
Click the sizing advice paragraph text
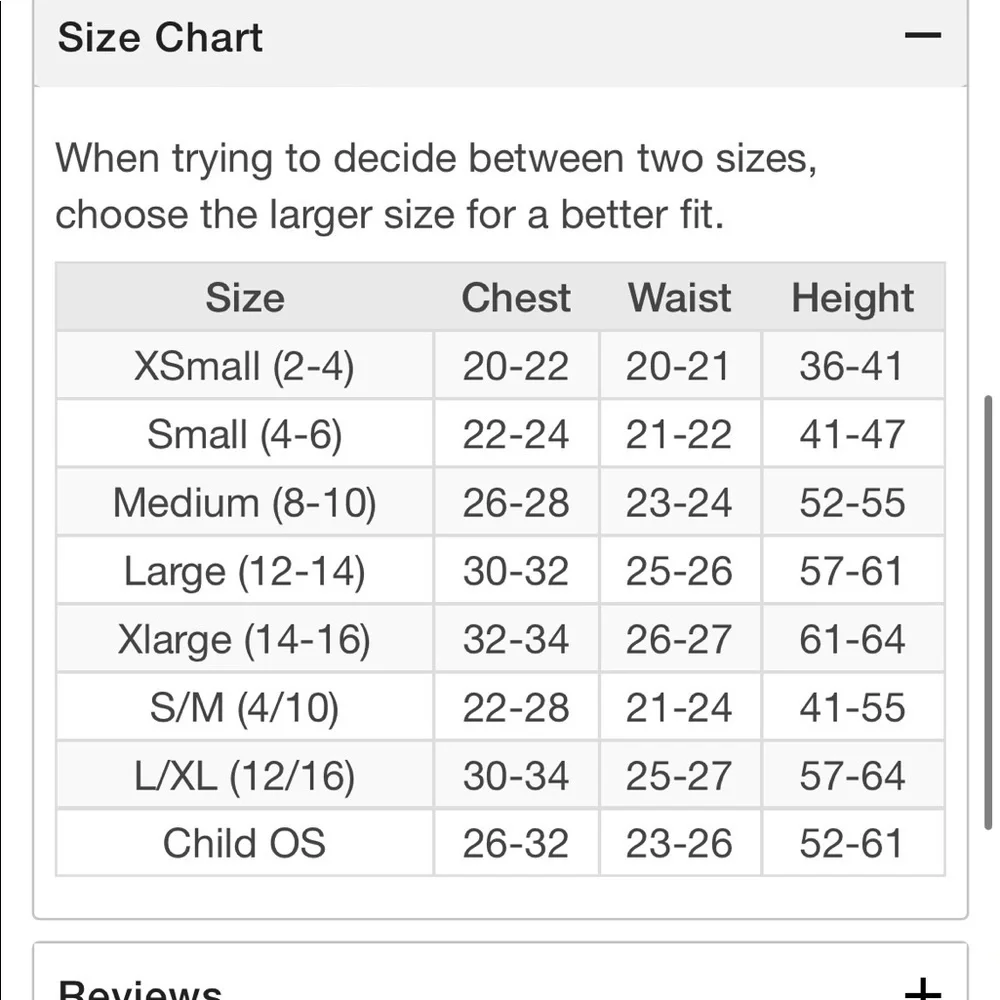pos(436,186)
